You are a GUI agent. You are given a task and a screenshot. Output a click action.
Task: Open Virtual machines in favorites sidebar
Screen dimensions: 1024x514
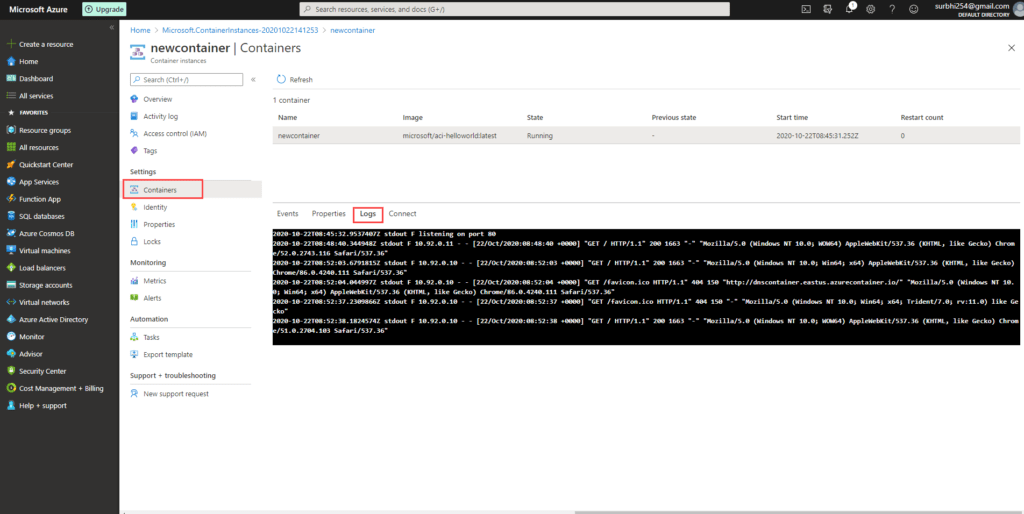[x=45, y=251]
